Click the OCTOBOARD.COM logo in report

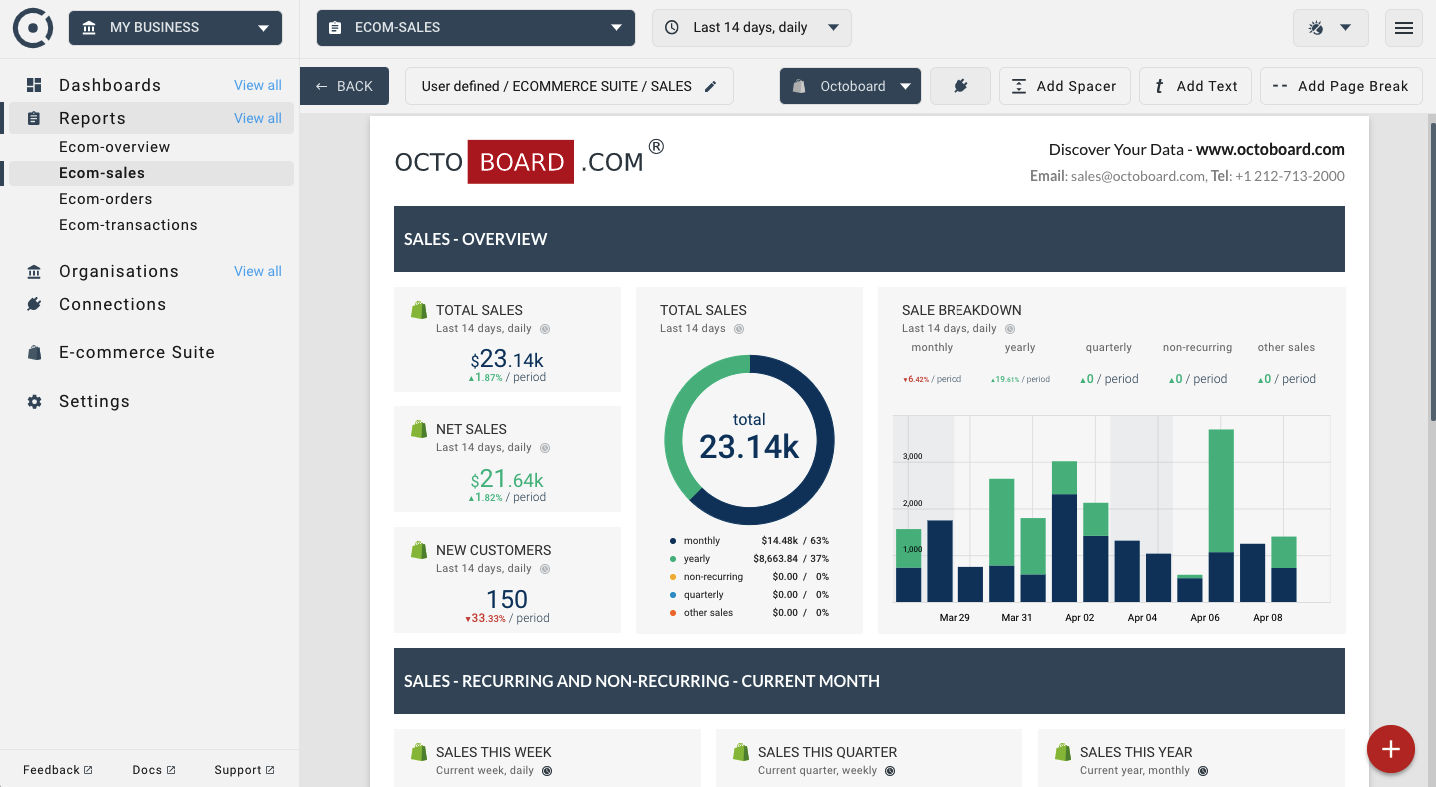[x=530, y=161]
